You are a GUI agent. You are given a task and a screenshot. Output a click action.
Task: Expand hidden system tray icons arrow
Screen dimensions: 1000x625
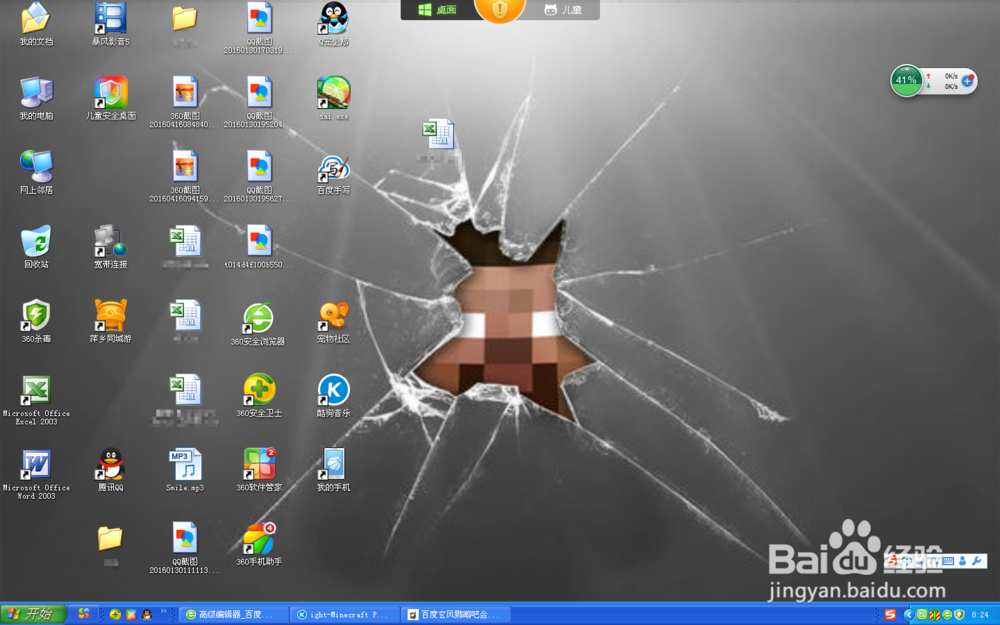tap(909, 615)
